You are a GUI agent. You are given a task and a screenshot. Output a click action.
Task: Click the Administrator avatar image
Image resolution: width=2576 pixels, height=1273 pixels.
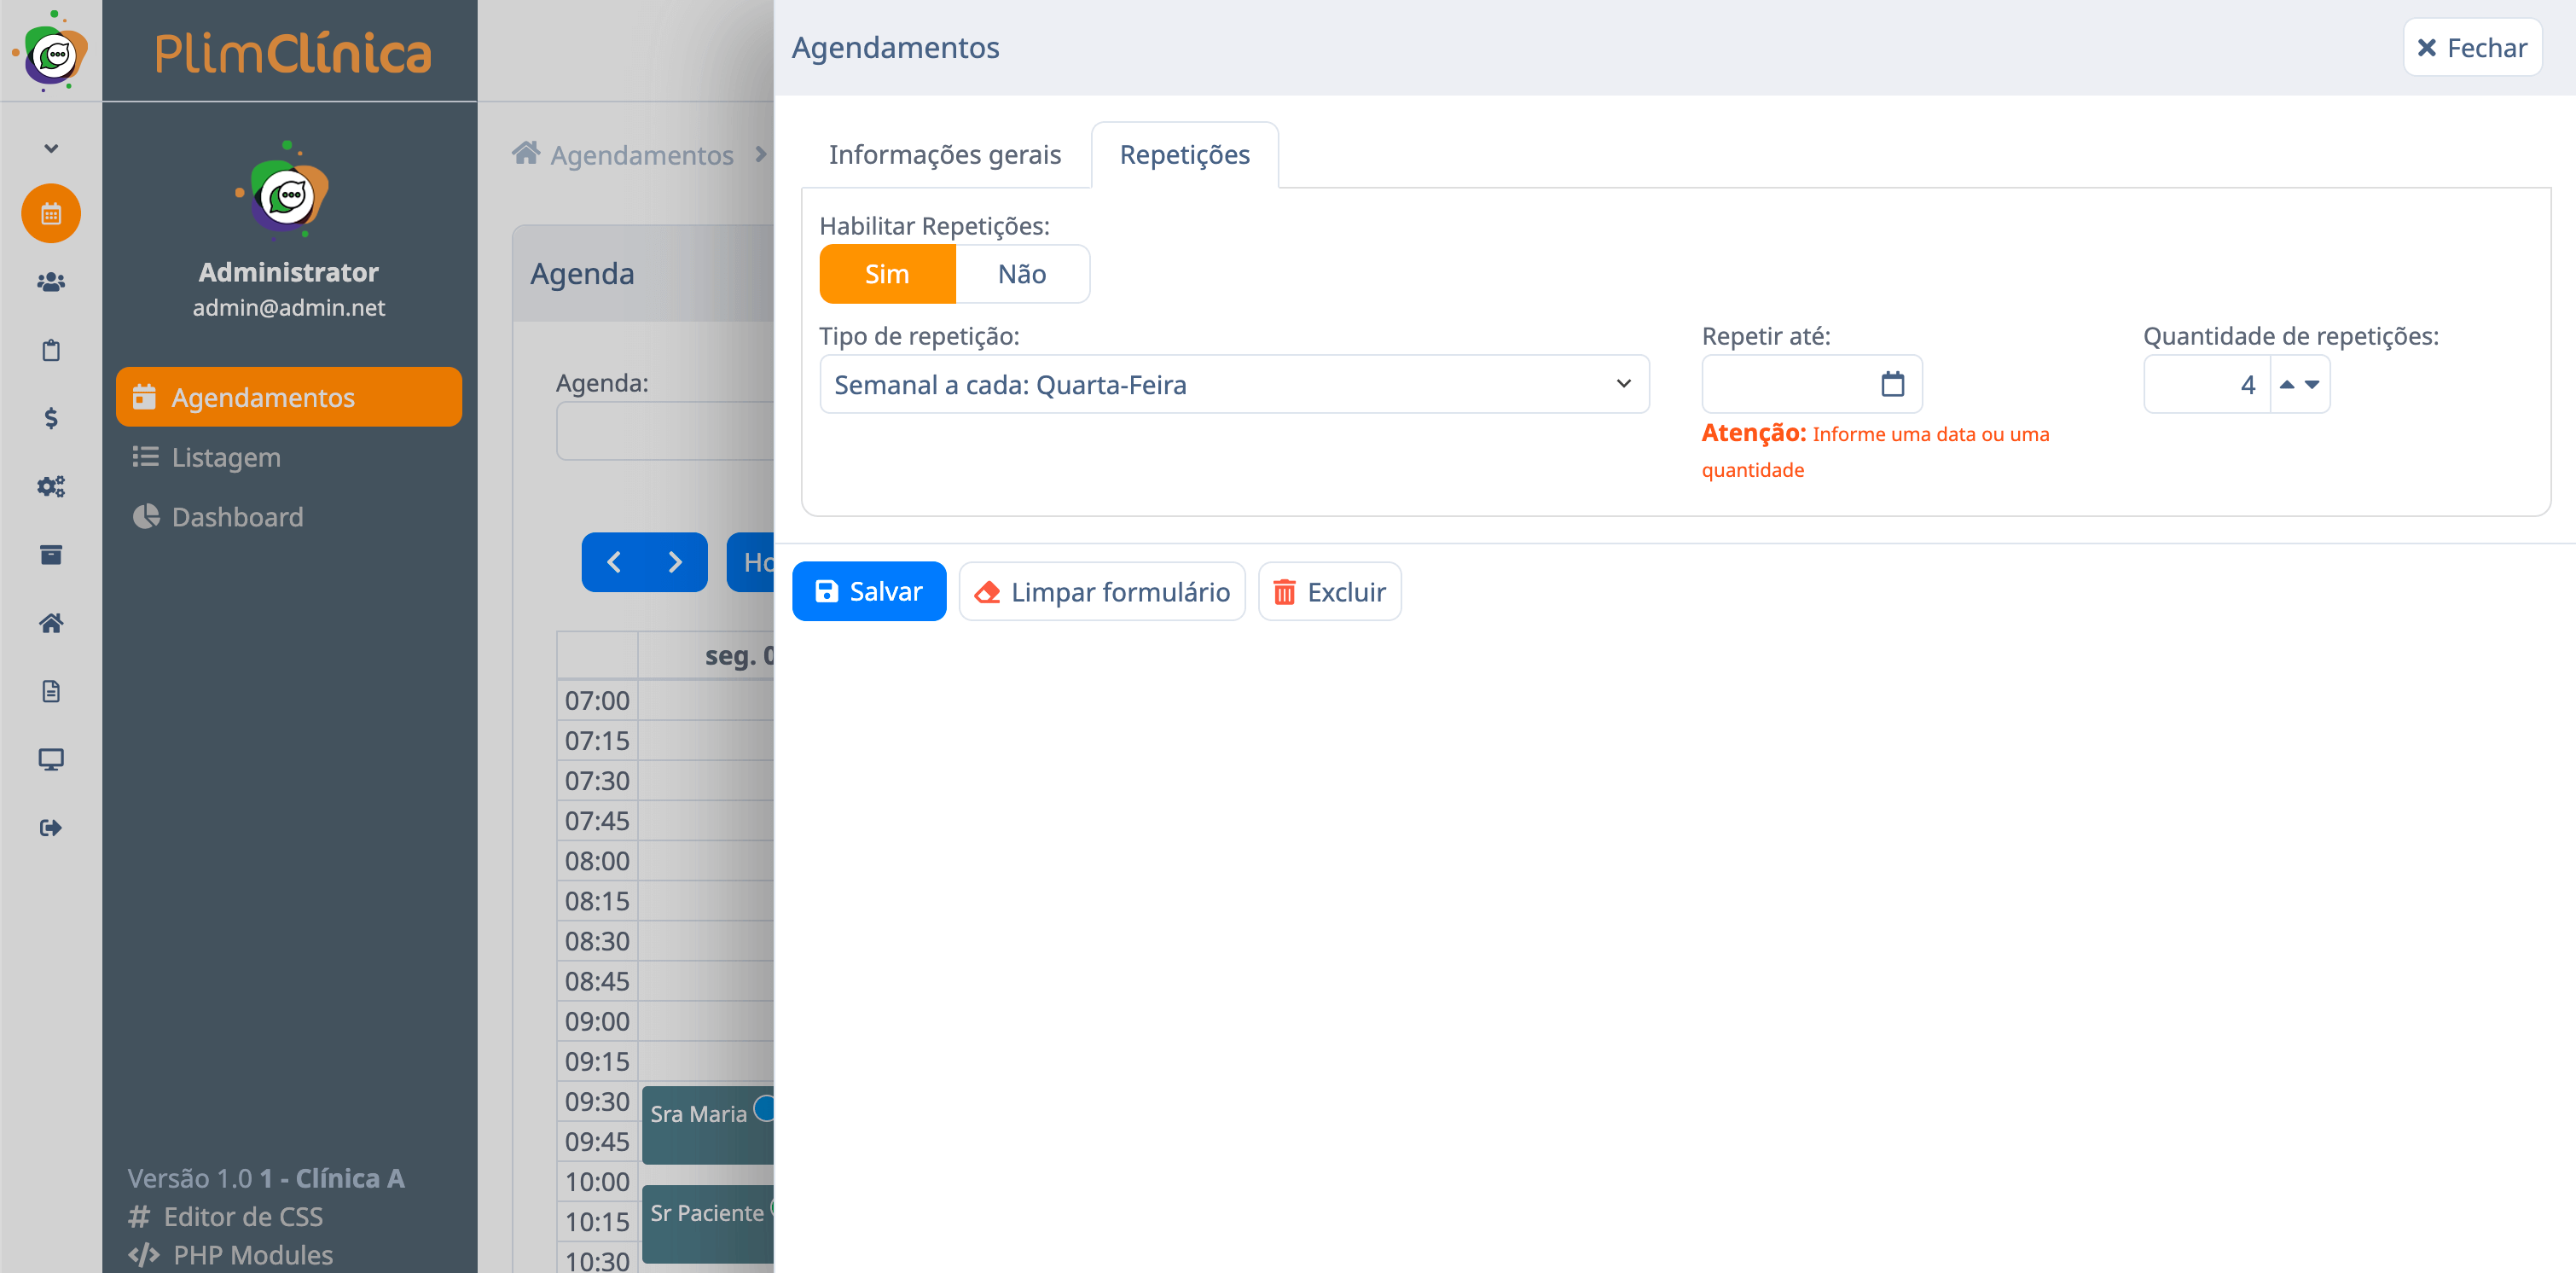(283, 191)
